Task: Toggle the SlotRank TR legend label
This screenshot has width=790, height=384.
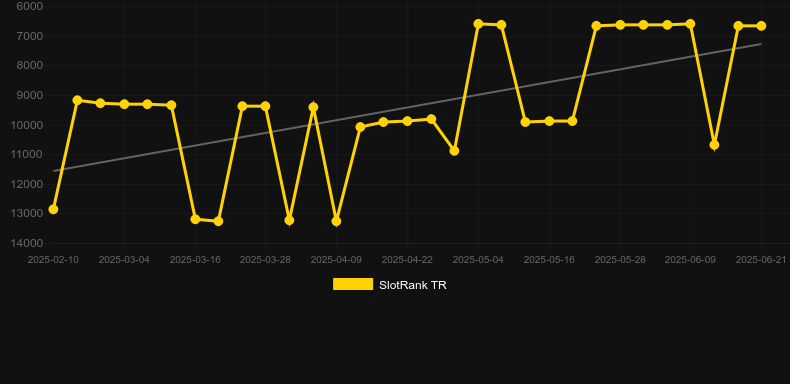Action: [413, 285]
